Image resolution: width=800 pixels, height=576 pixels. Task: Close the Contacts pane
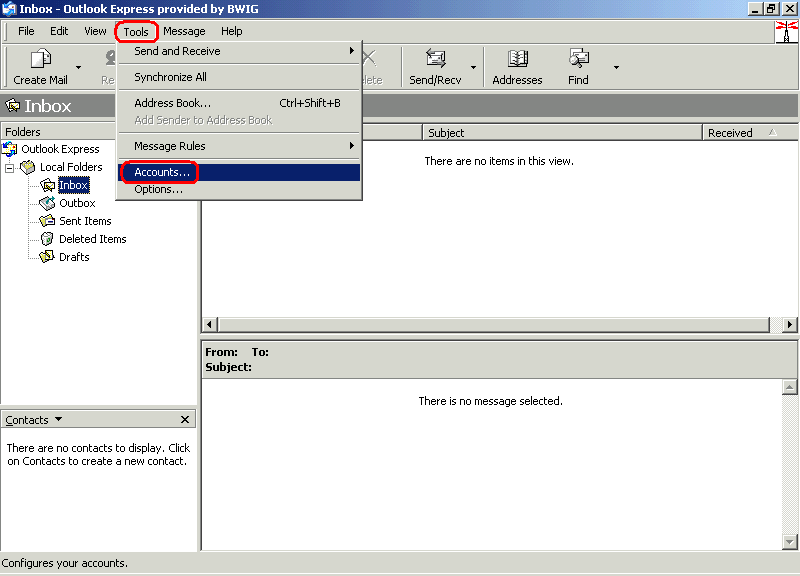(x=185, y=419)
